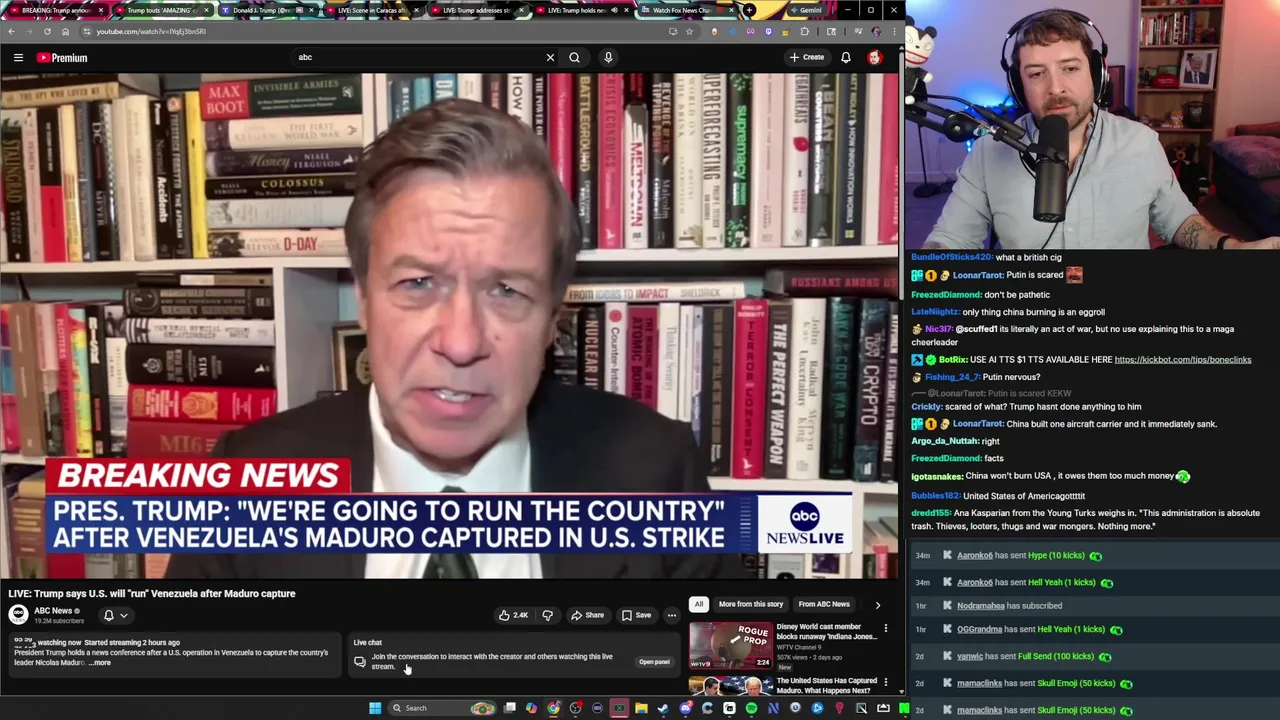Viewport: 1280px width, 720px height.
Task: Mute the 'LIVE: Trump holds' tab audio
Action: [614, 10]
